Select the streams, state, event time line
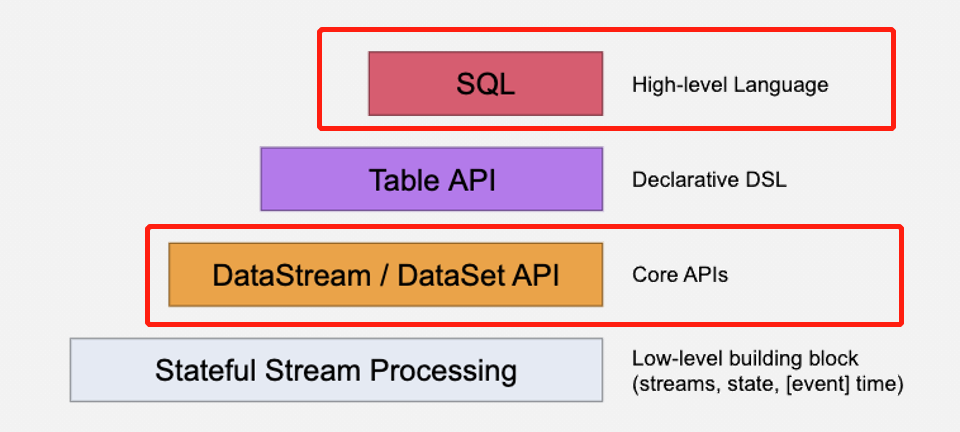The image size is (960, 432). pos(767,382)
